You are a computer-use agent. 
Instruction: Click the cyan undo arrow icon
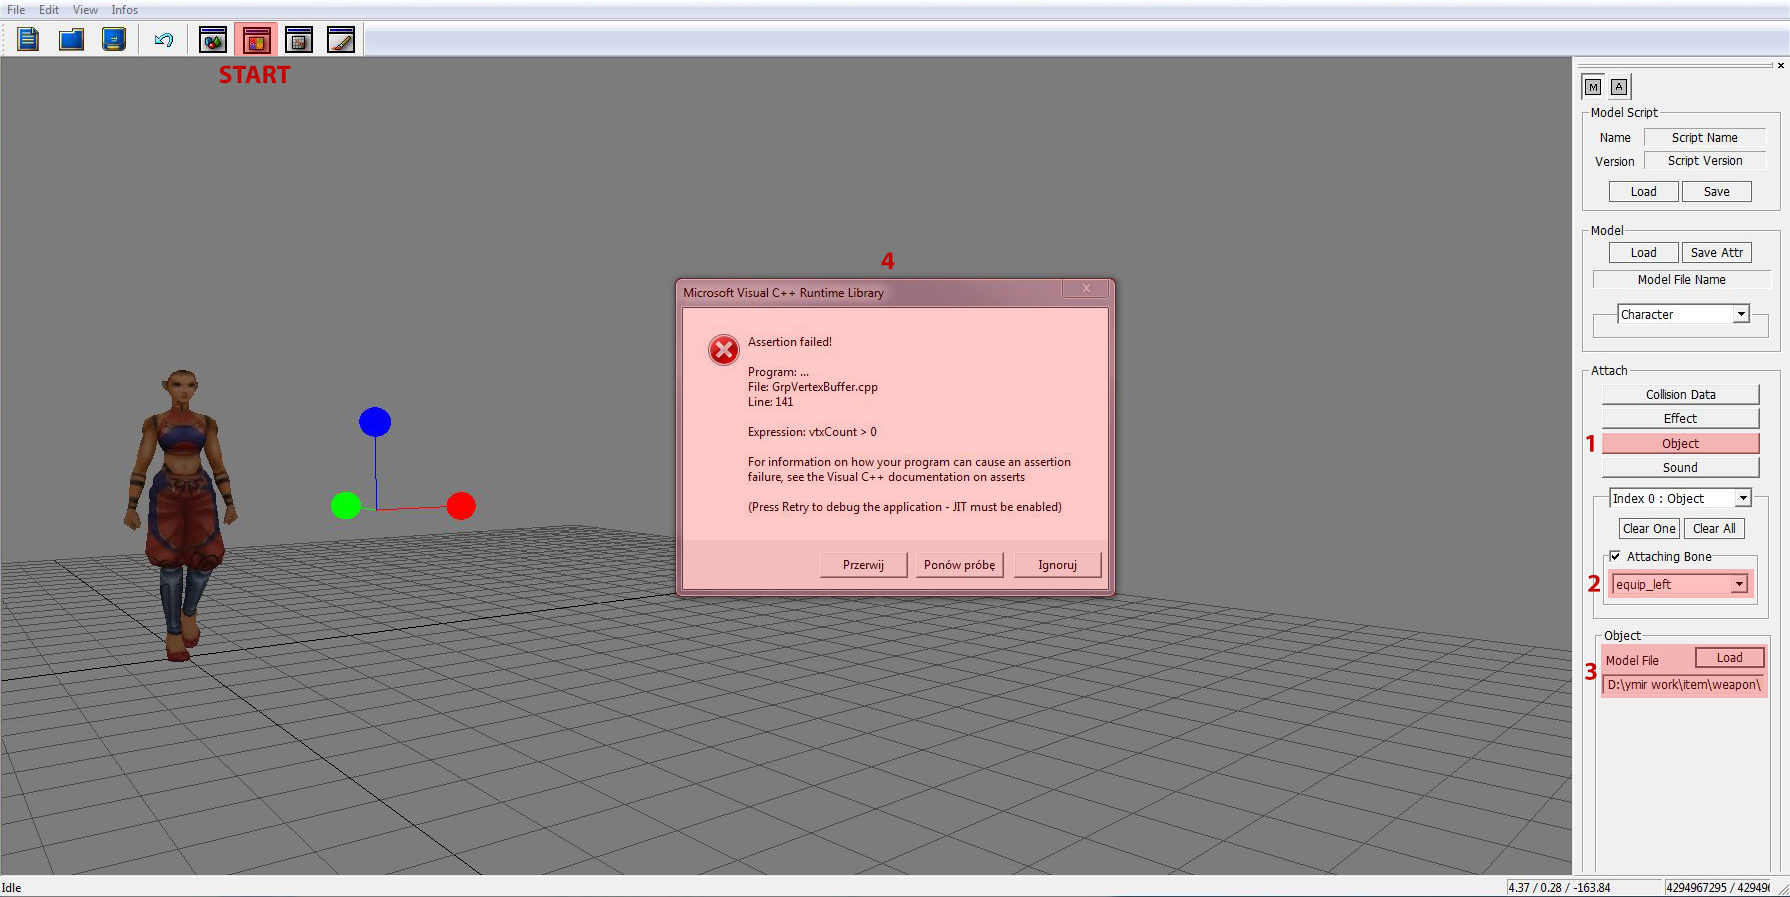pyautogui.click(x=164, y=40)
